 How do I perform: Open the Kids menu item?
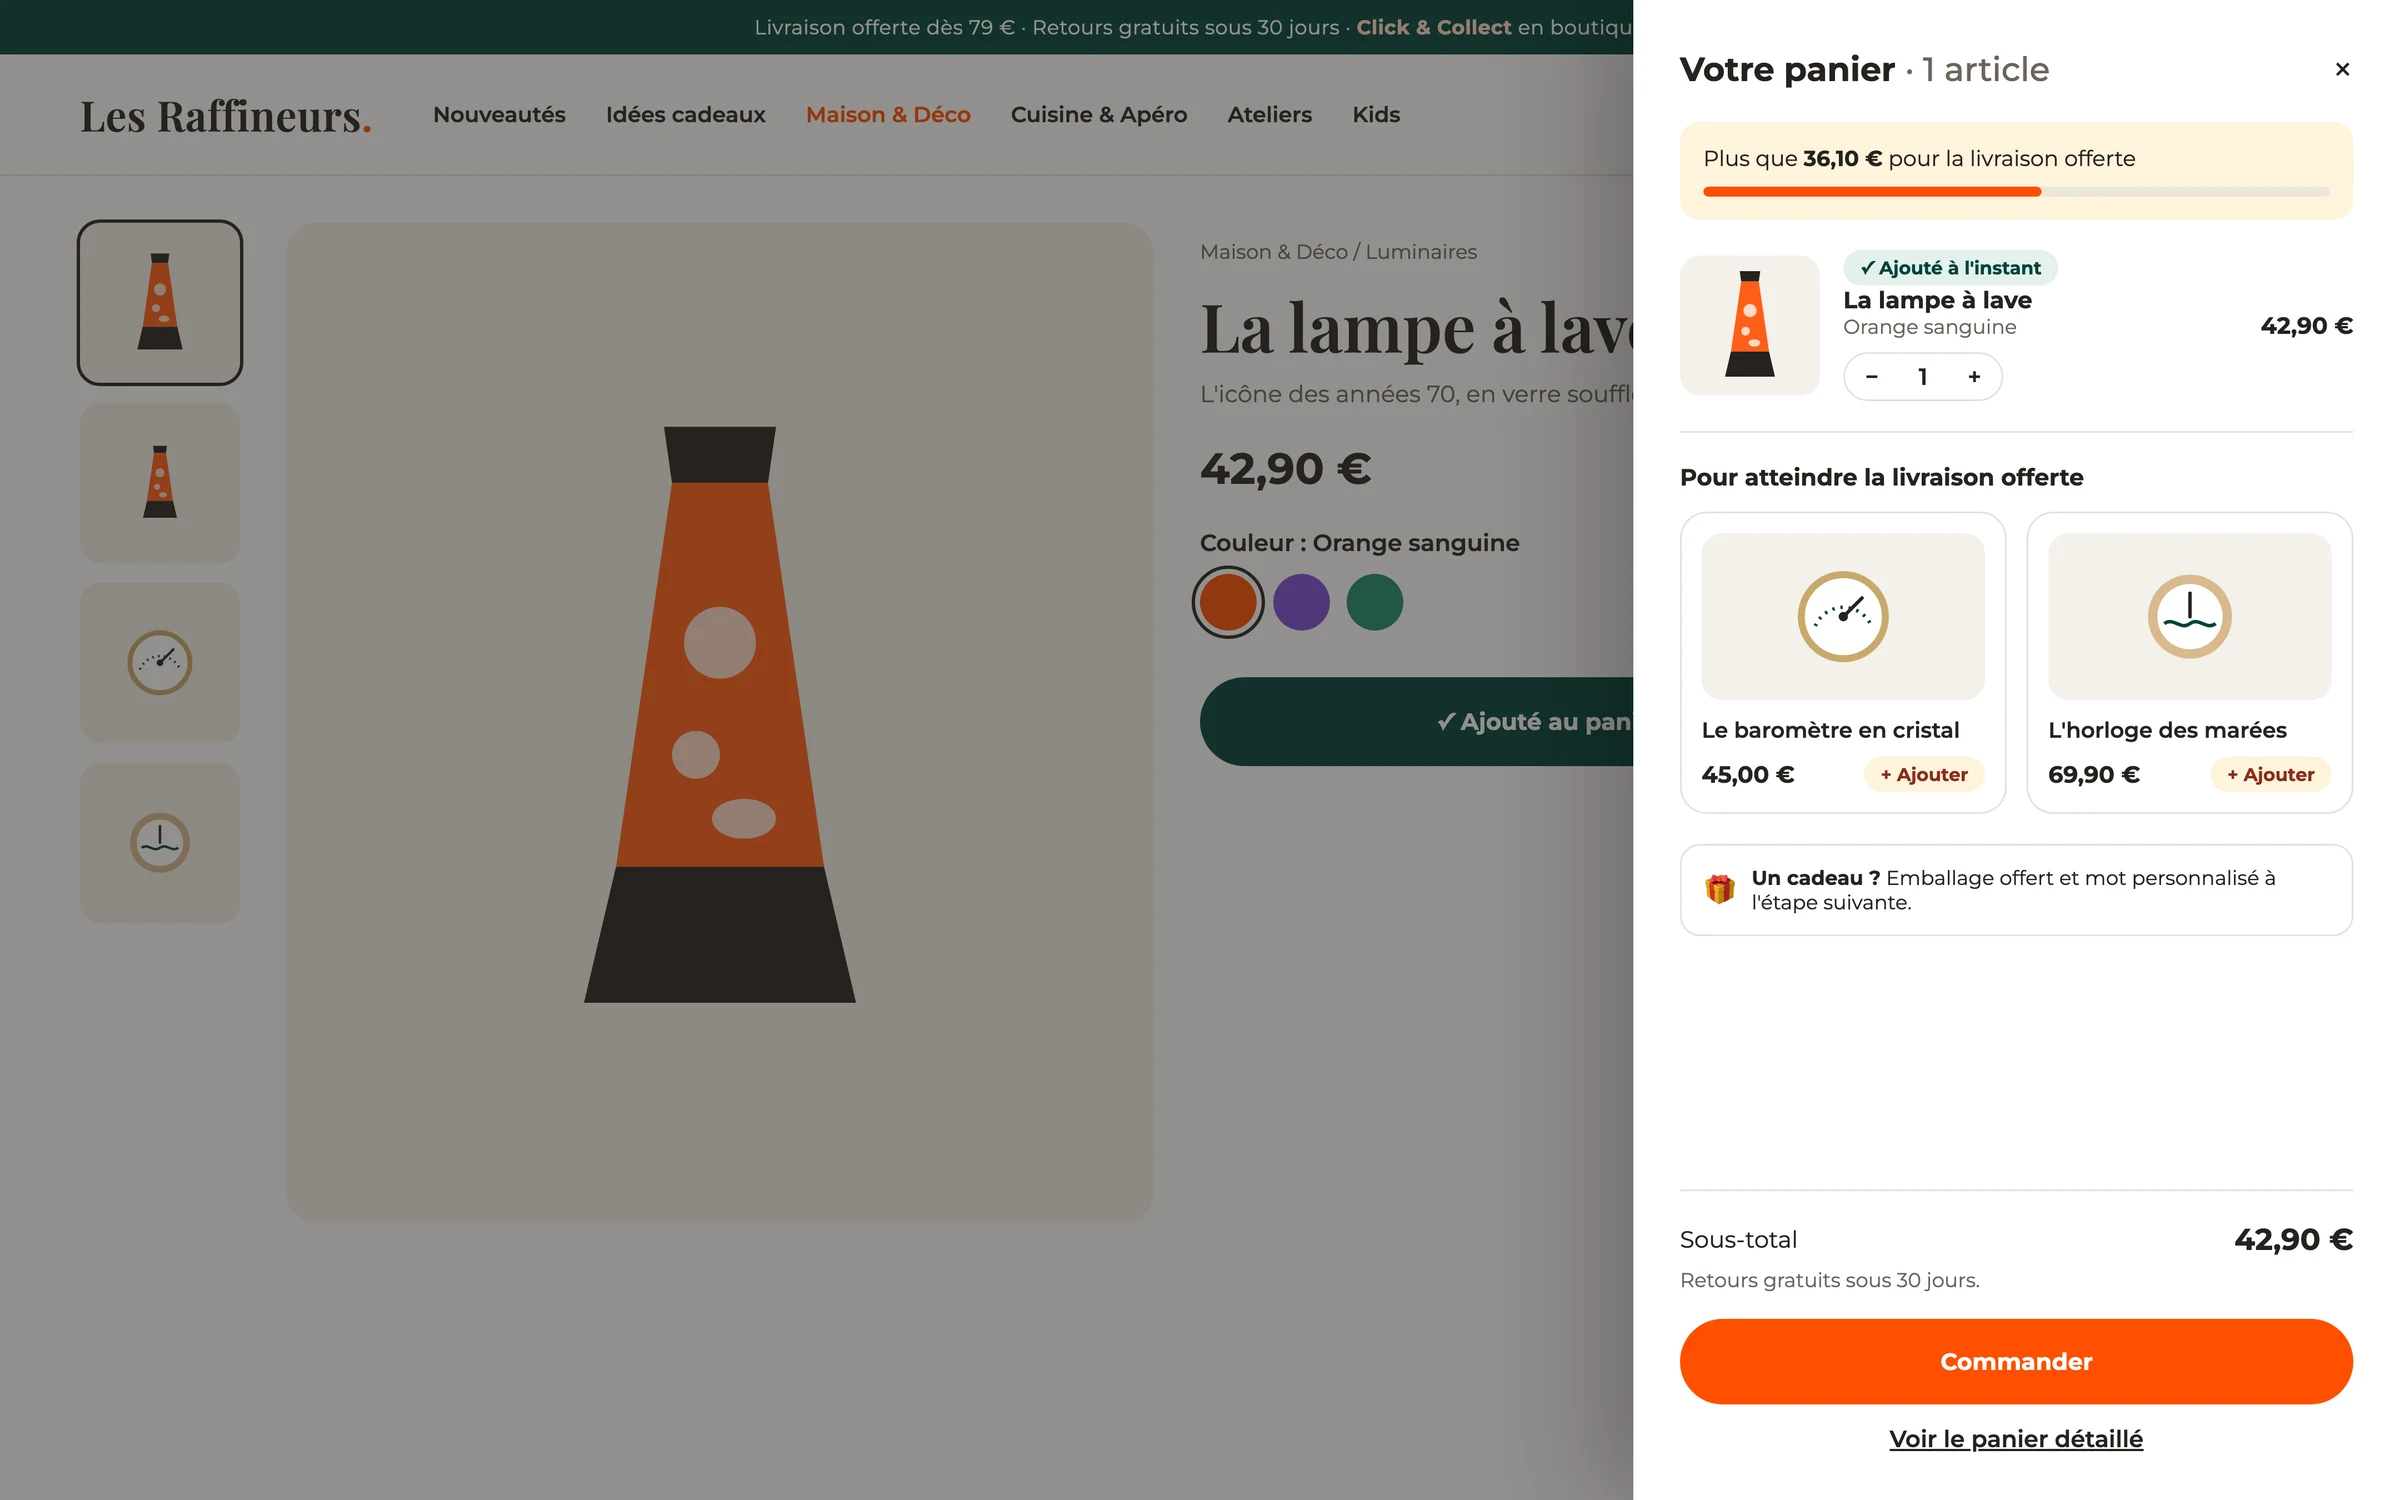coord(1376,115)
